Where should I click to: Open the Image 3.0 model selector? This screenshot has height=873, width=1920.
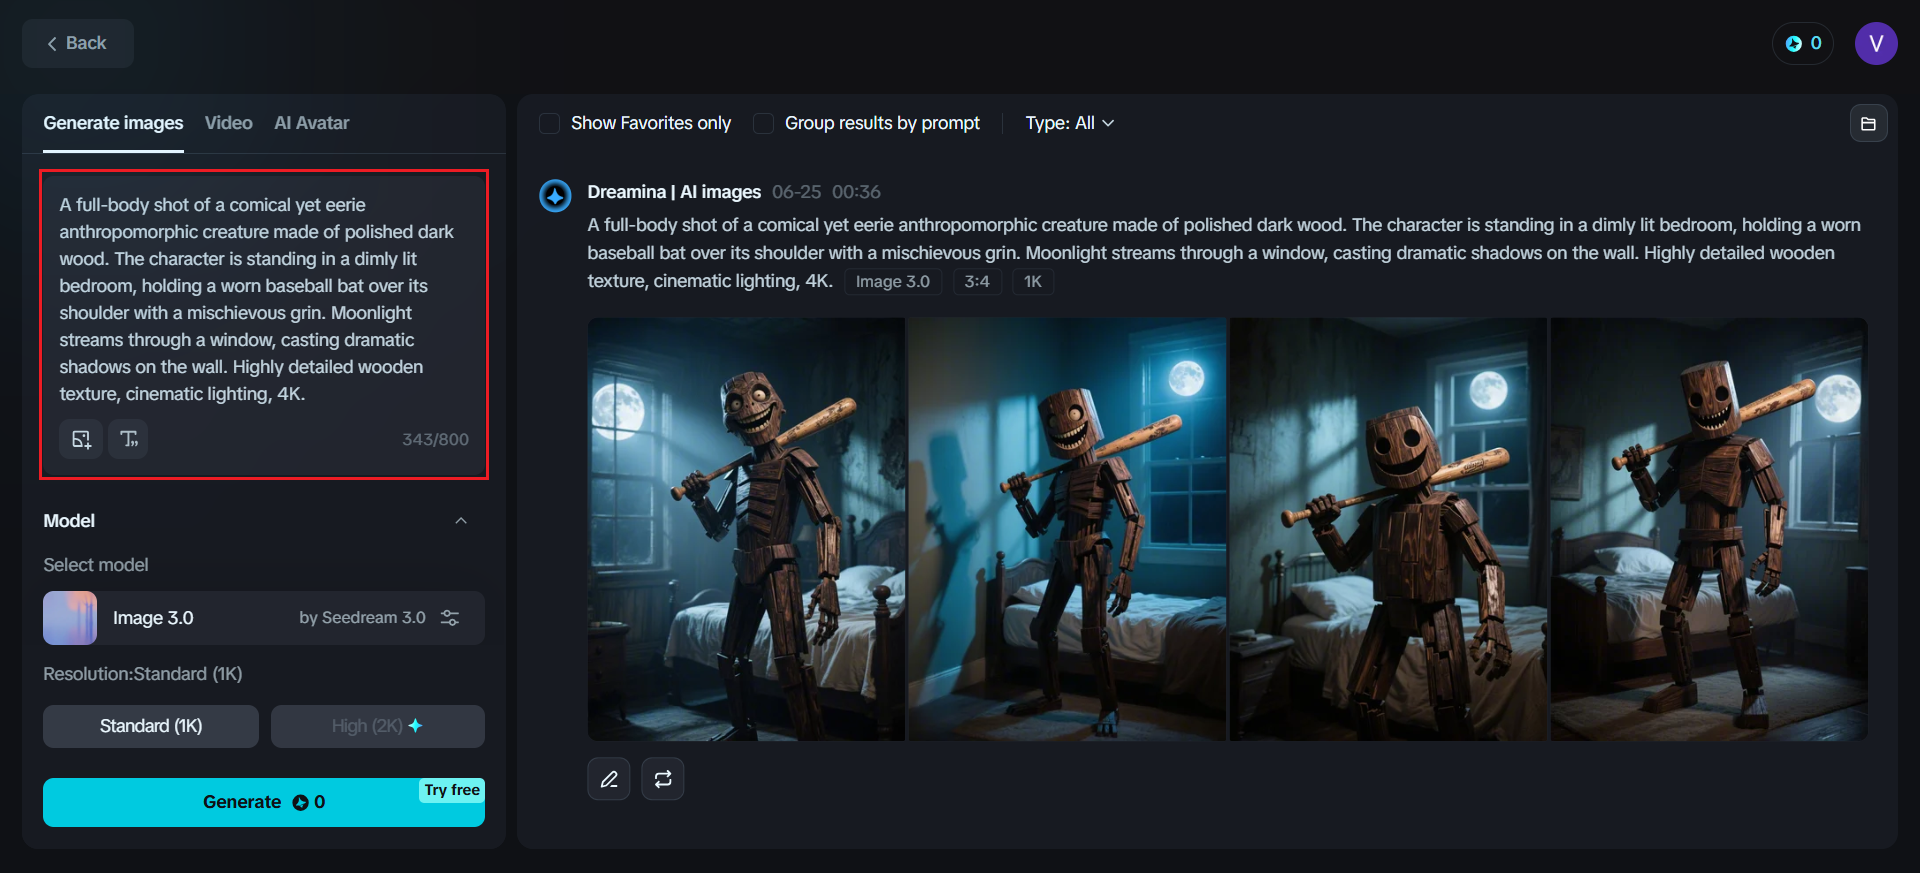coord(264,618)
